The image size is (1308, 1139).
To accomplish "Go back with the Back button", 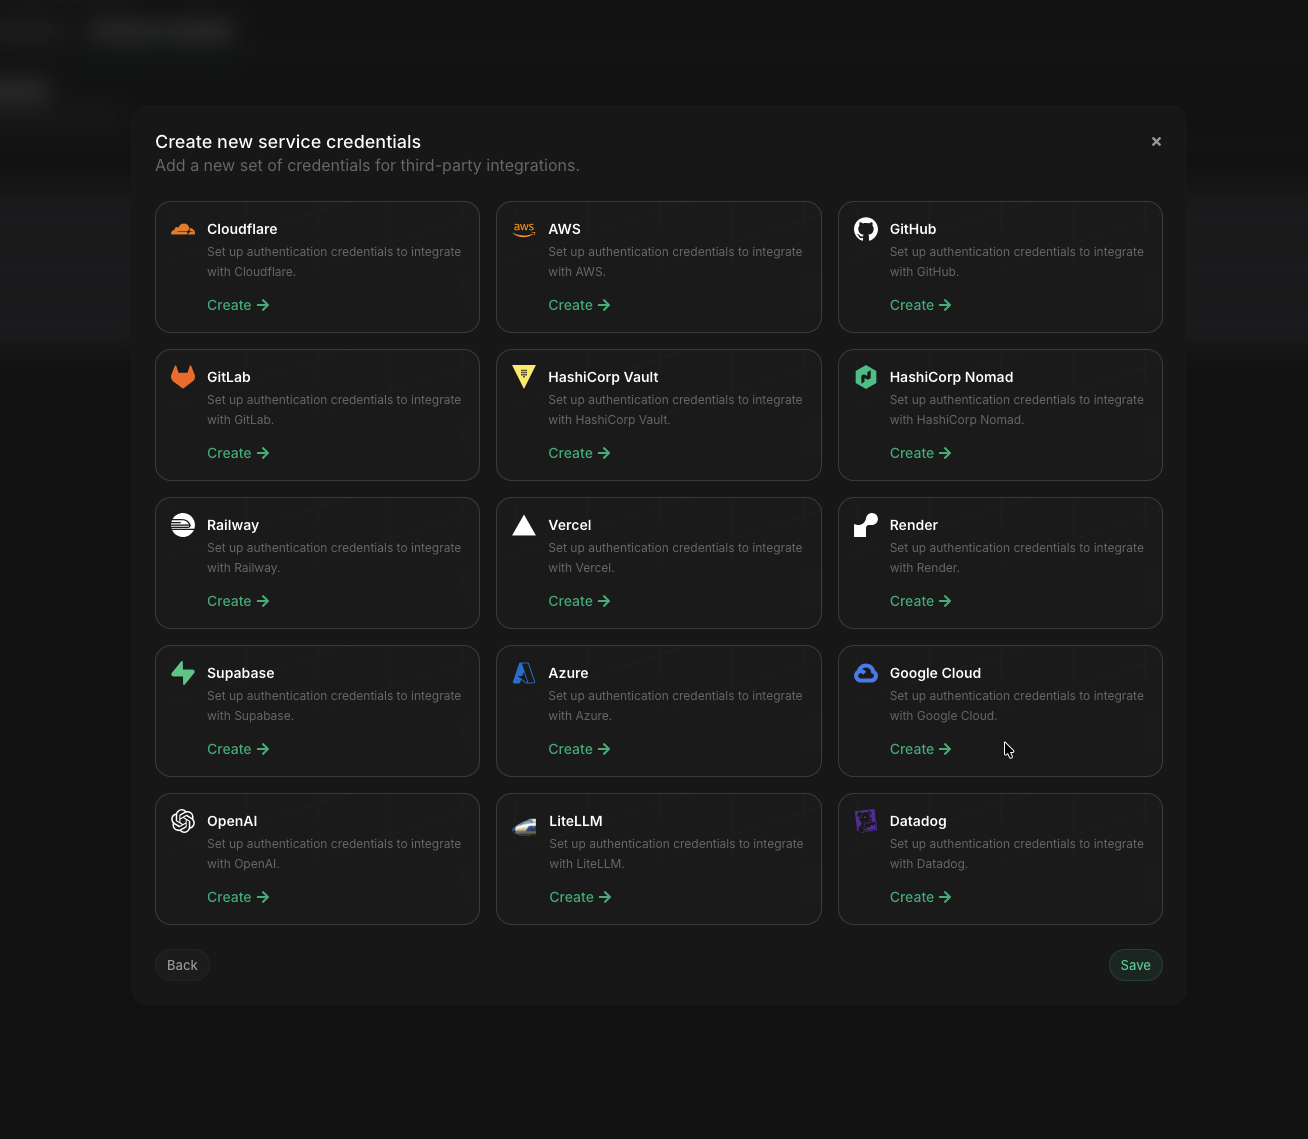I will click(x=182, y=965).
